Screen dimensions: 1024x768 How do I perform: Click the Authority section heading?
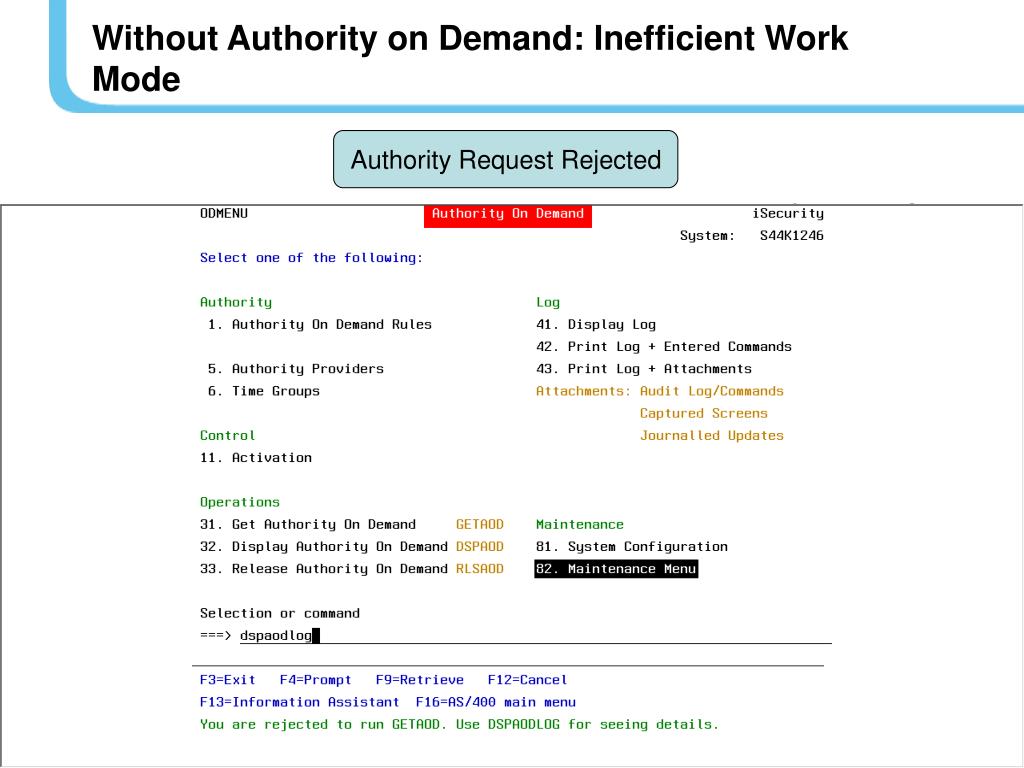(236, 302)
